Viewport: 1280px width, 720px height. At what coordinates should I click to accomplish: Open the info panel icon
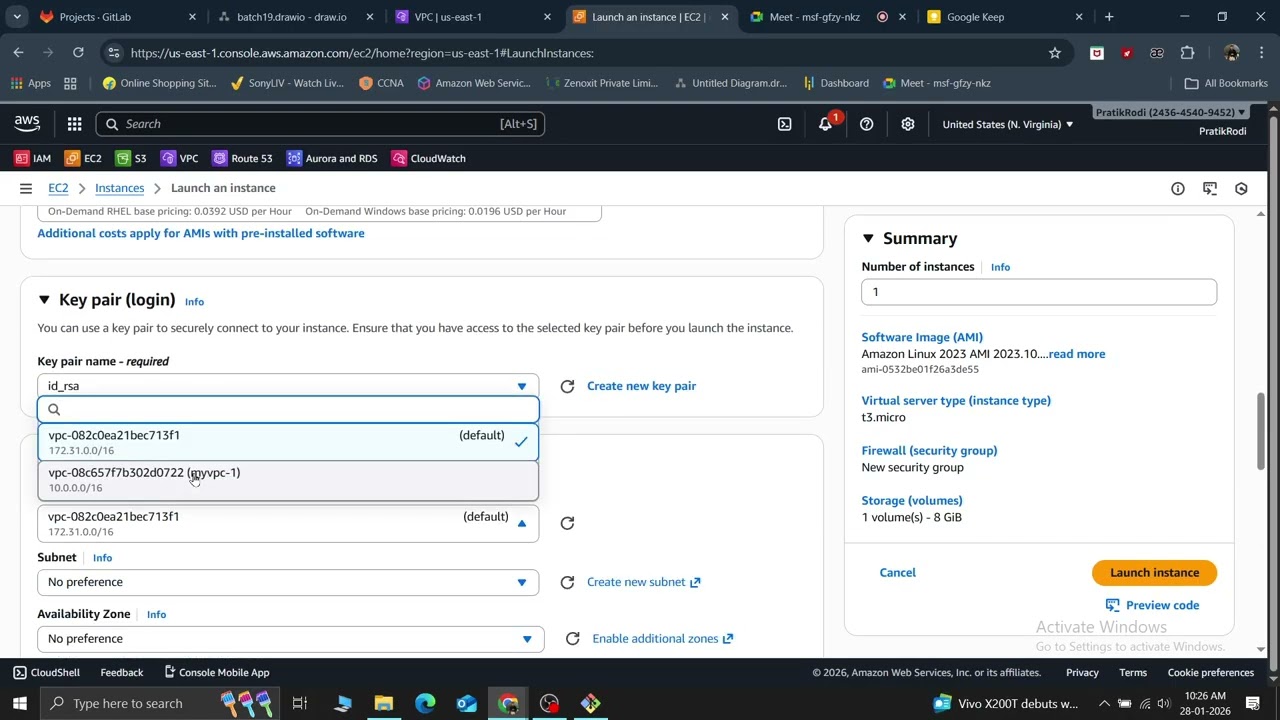(x=1178, y=188)
